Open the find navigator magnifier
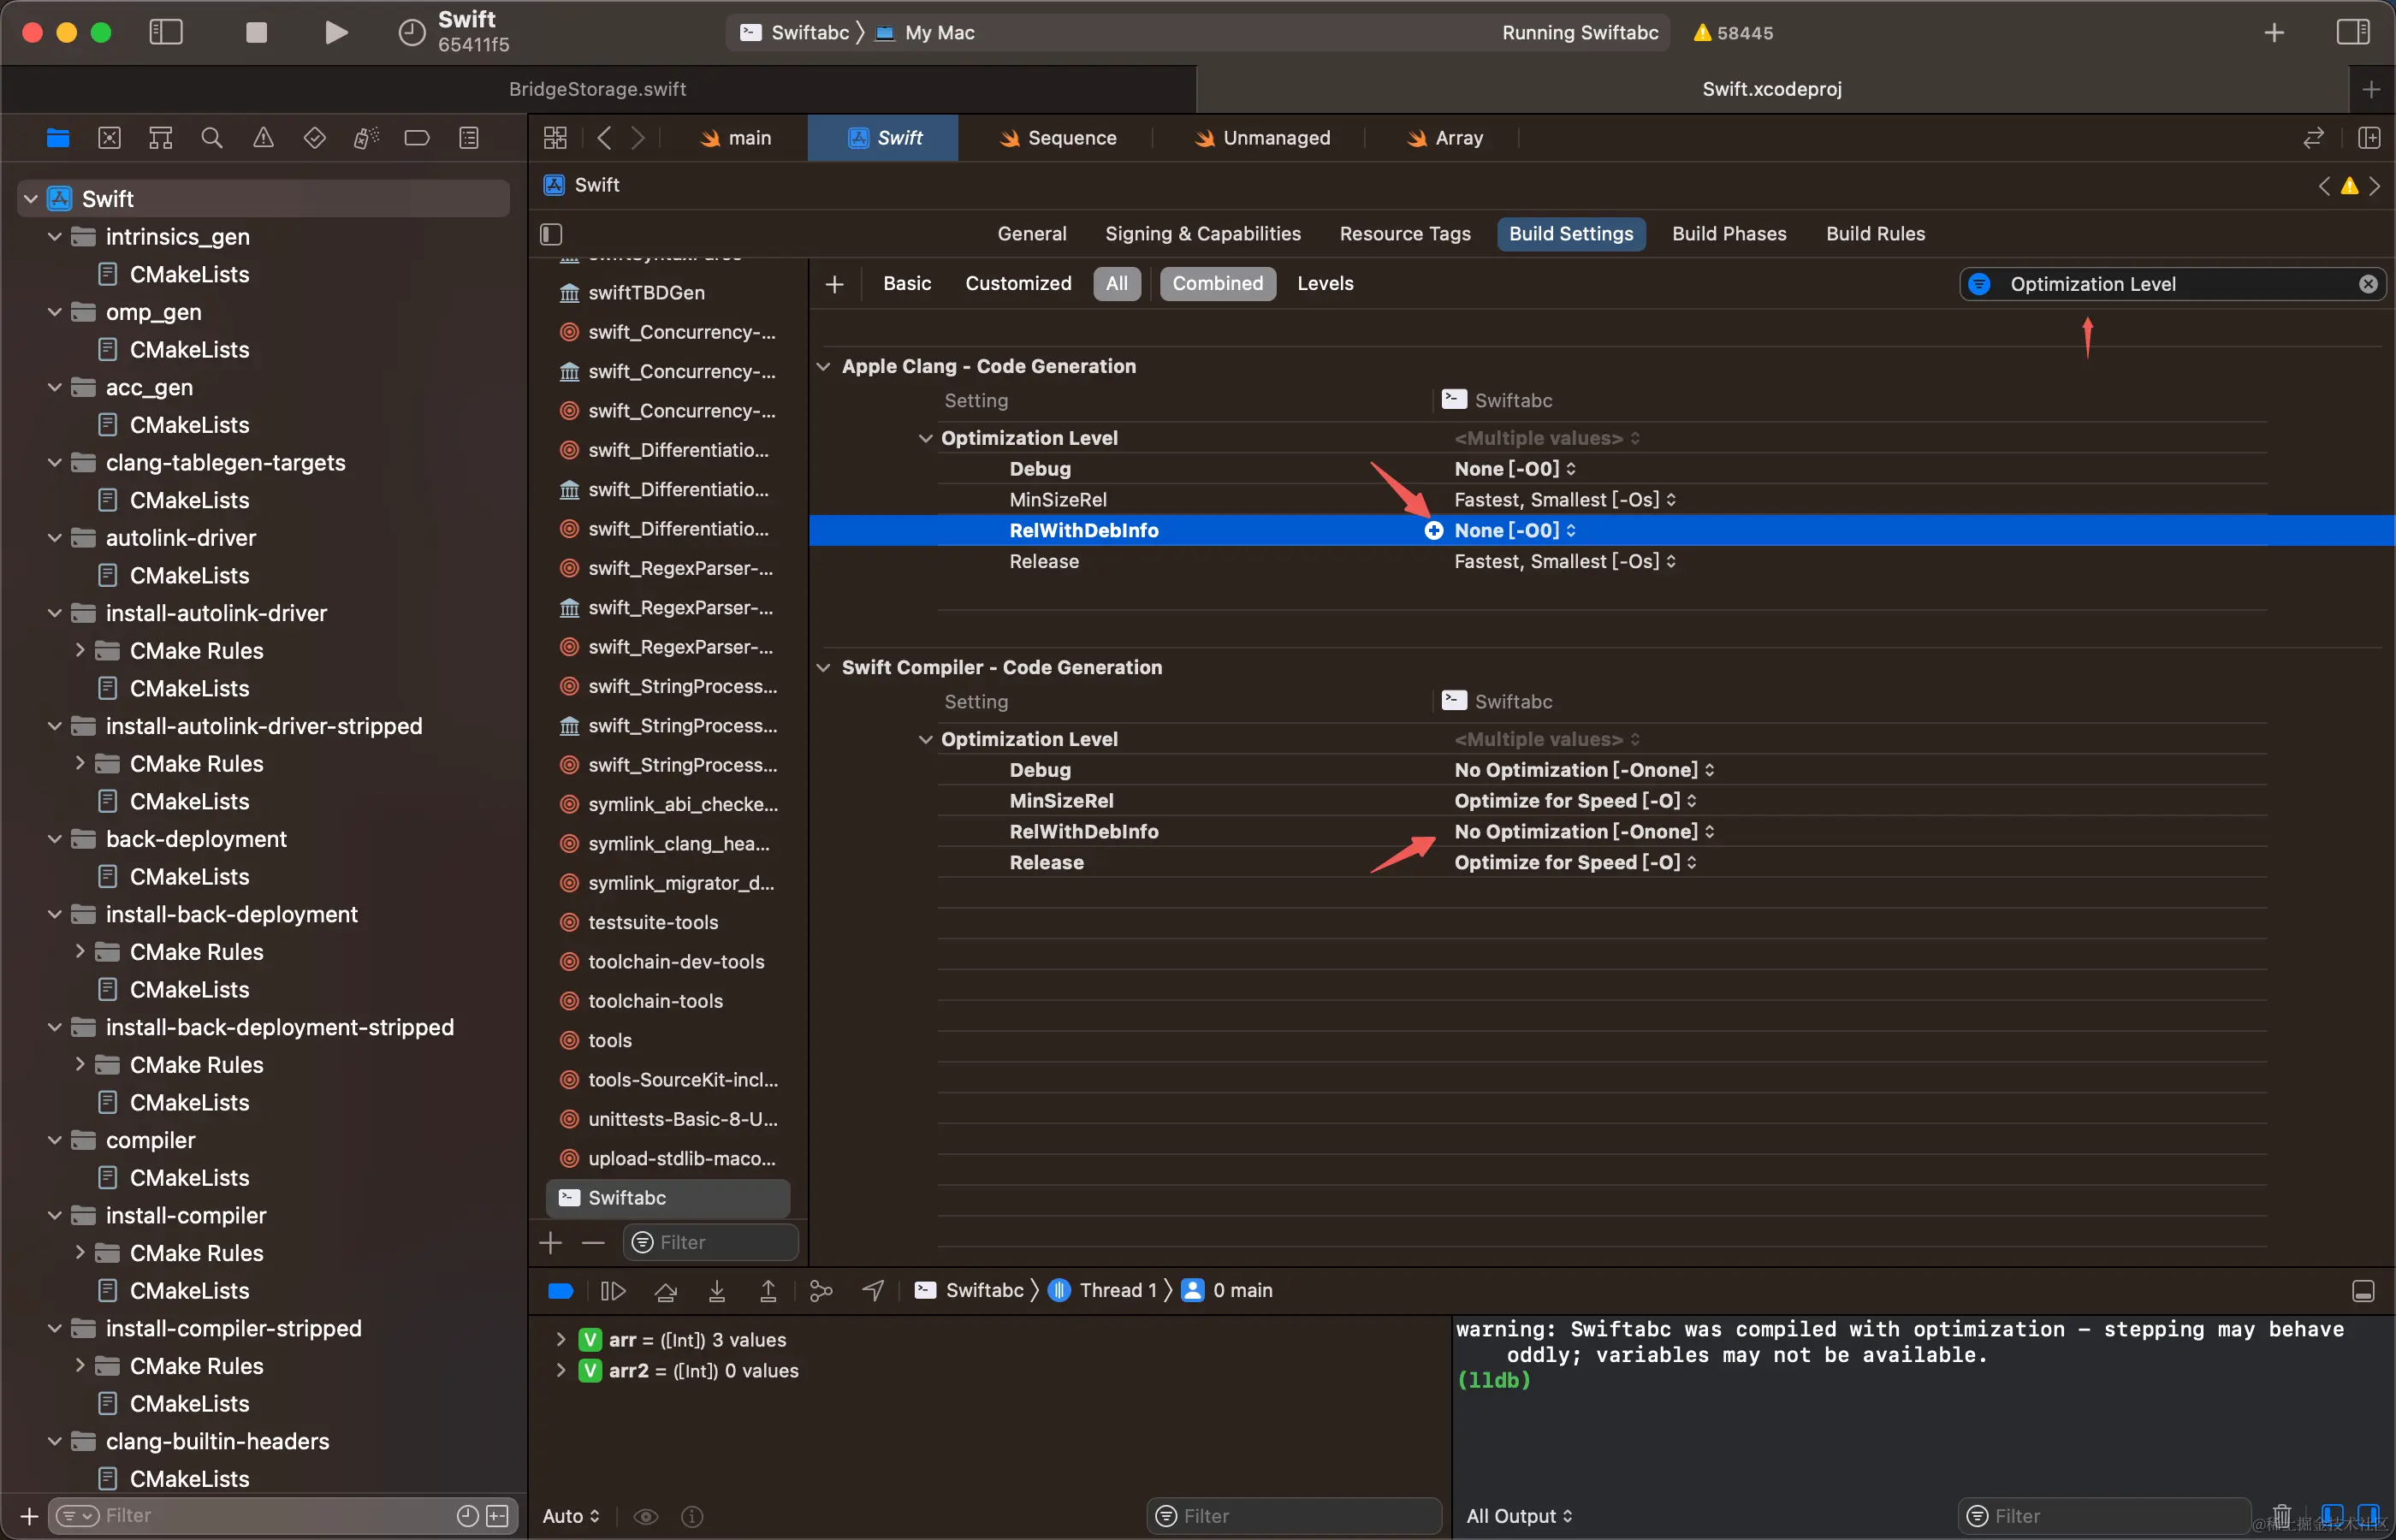The height and width of the screenshot is (1540, 2396). [x=212, y=138]
